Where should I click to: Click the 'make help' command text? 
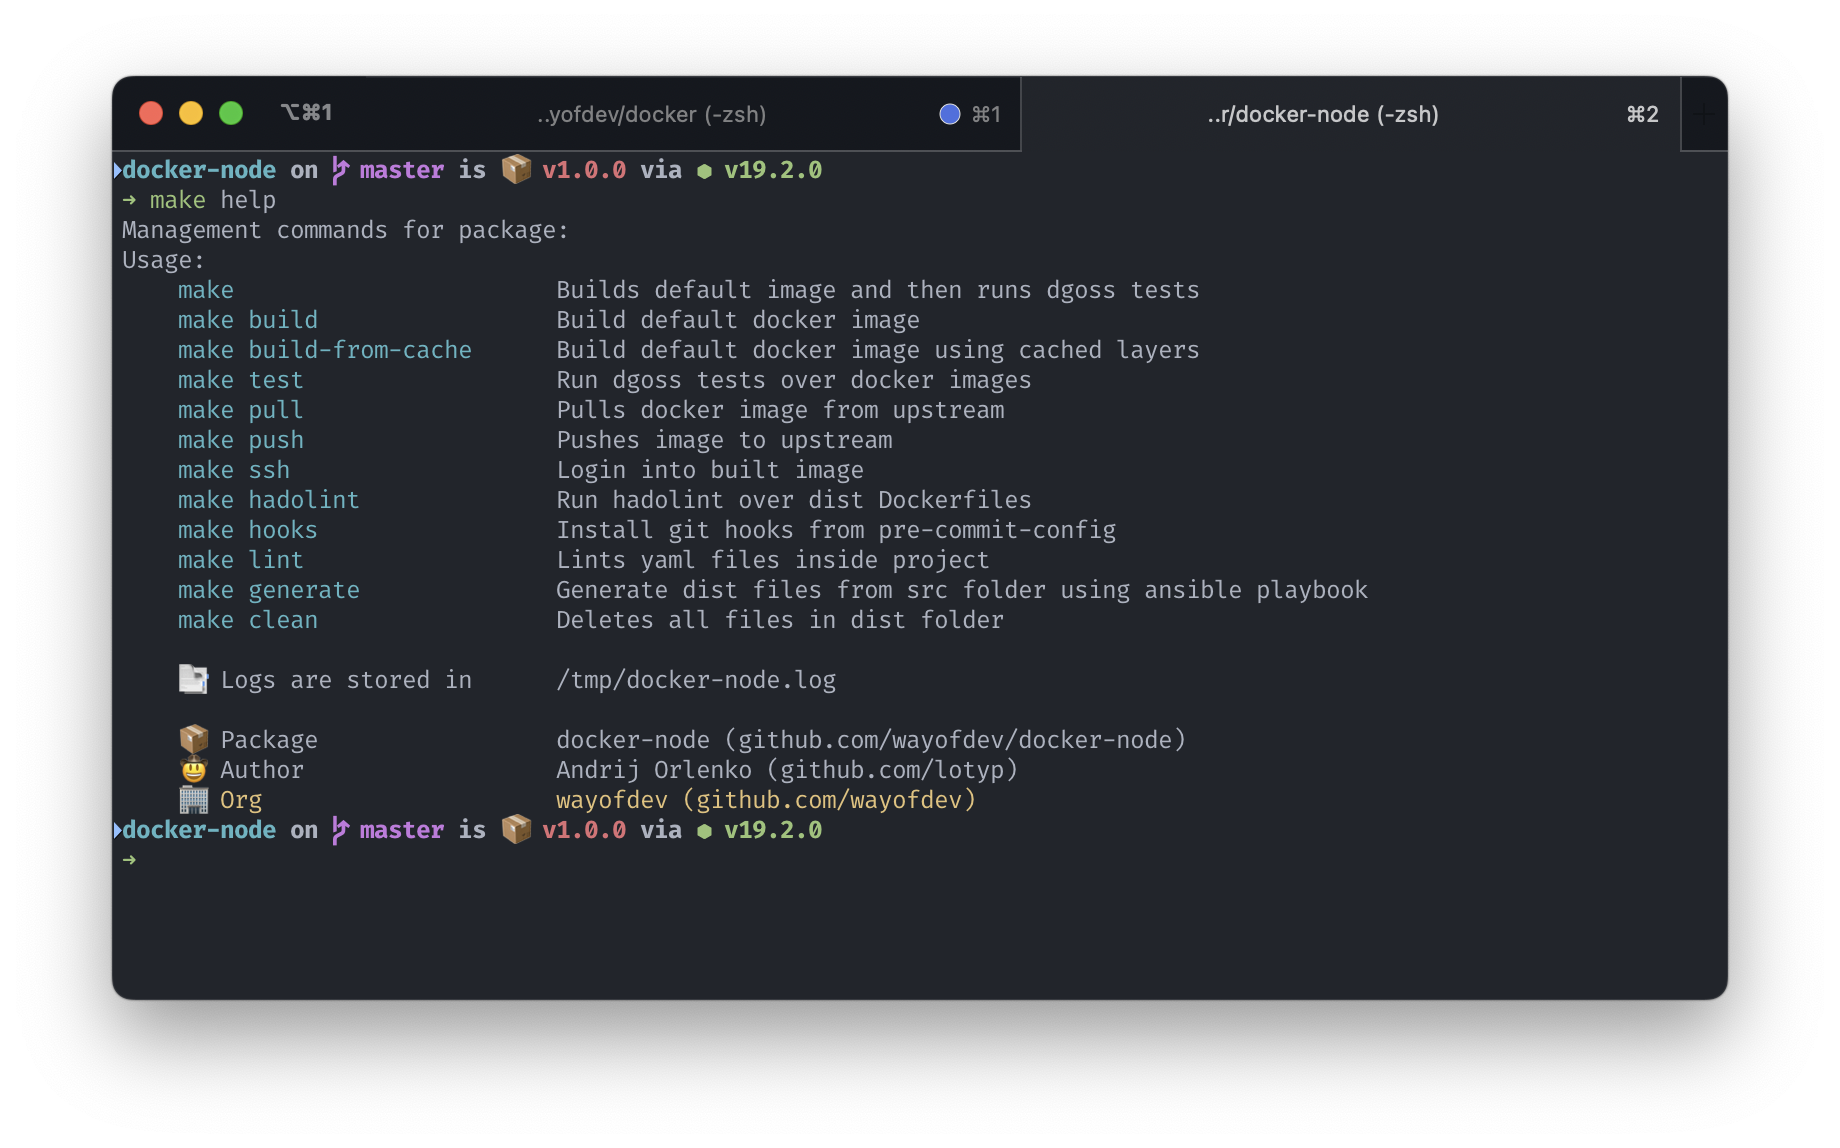coord(212,200)
